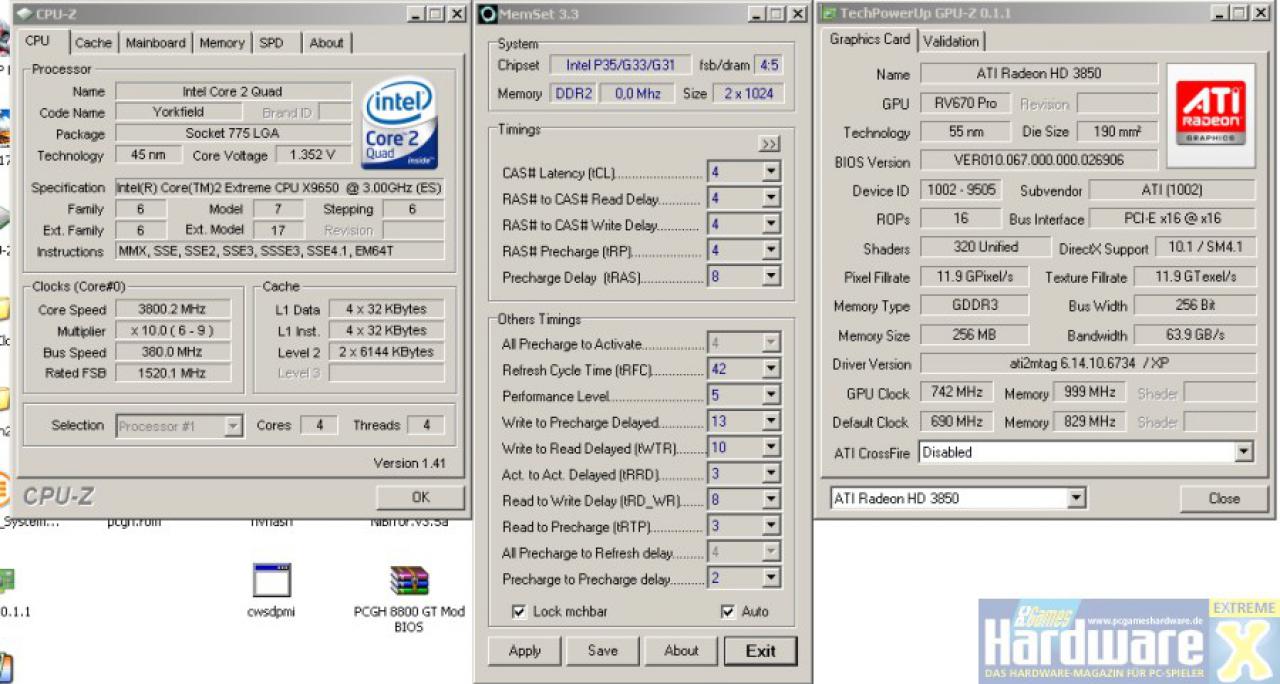The width and height of the screenshot is (1280, 684).
Task: Switch to the CPU tab in CPU-Z
Action: 38,41
